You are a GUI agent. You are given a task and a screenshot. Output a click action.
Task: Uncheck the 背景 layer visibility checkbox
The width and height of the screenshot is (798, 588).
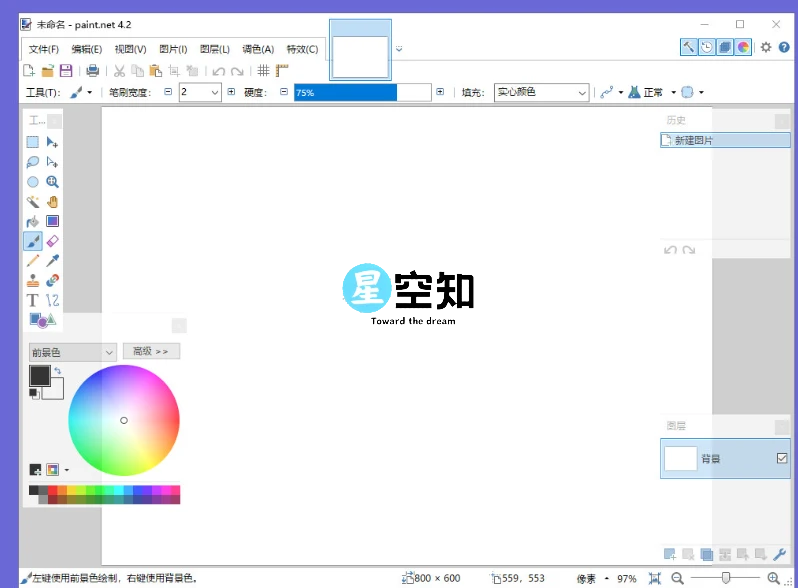coord(782,458)
